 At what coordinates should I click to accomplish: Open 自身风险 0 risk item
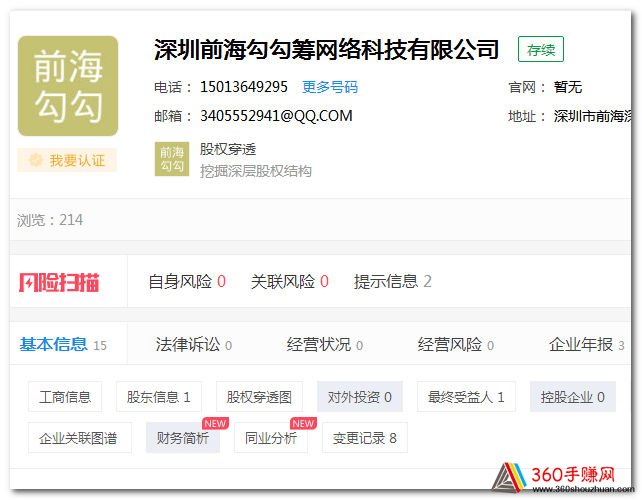point(187,281)
